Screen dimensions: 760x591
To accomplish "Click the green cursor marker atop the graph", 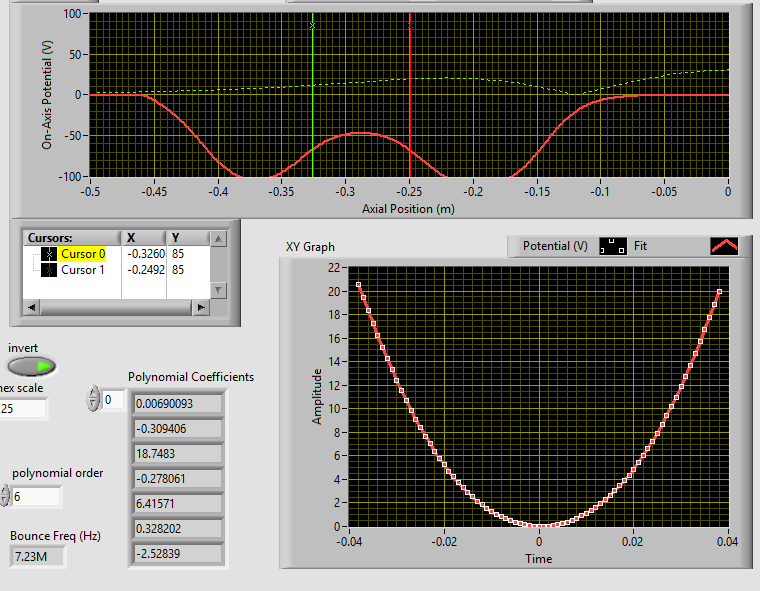I will (x=312, y=25).
